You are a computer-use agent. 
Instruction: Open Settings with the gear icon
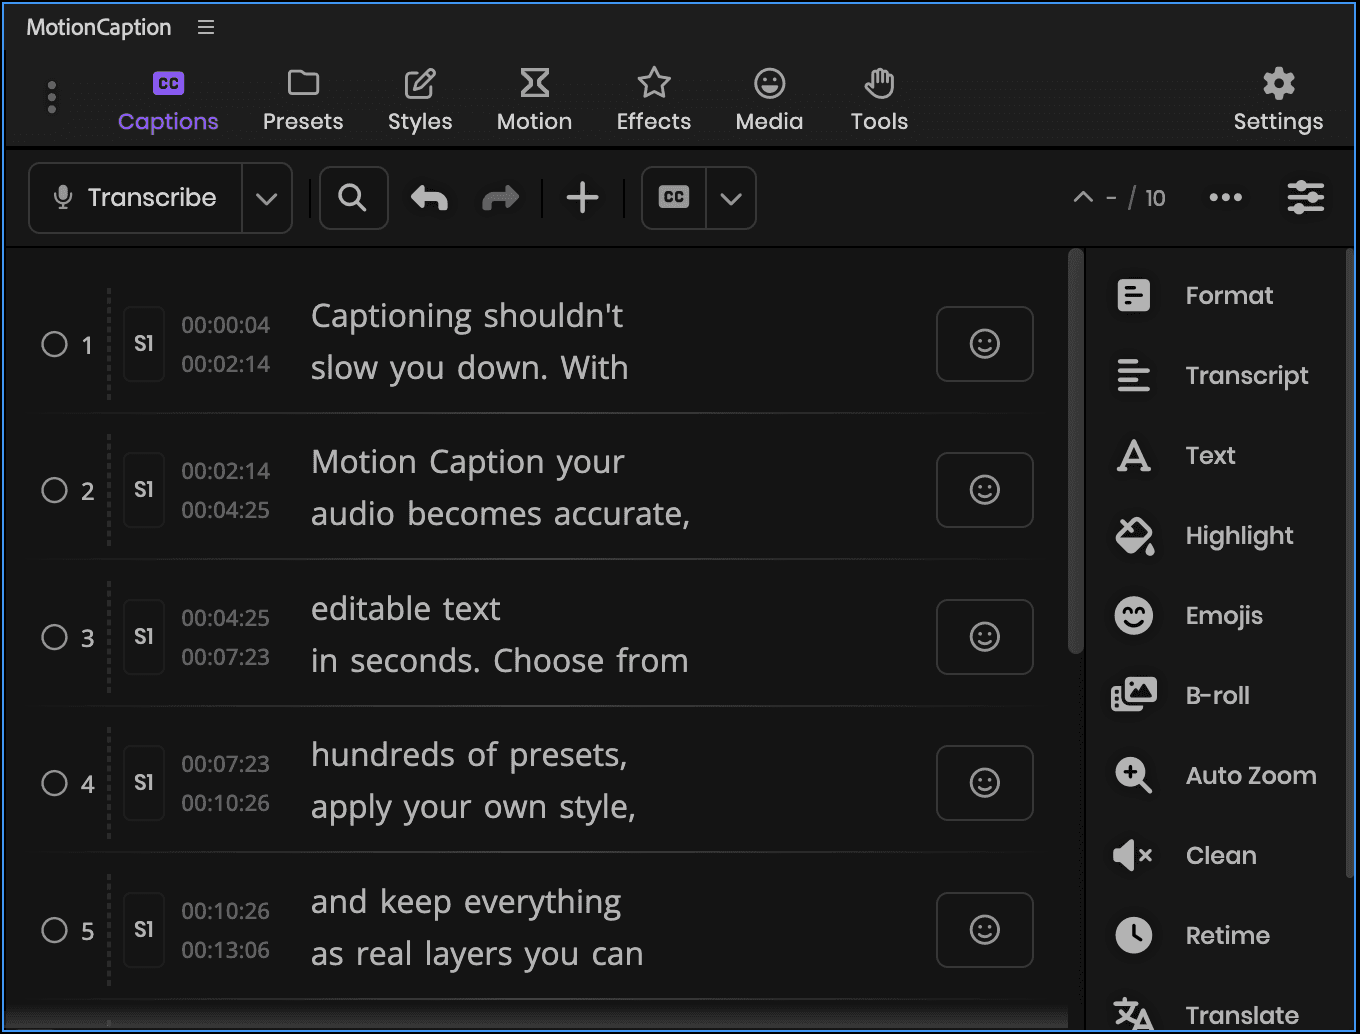coord(1278,102)
